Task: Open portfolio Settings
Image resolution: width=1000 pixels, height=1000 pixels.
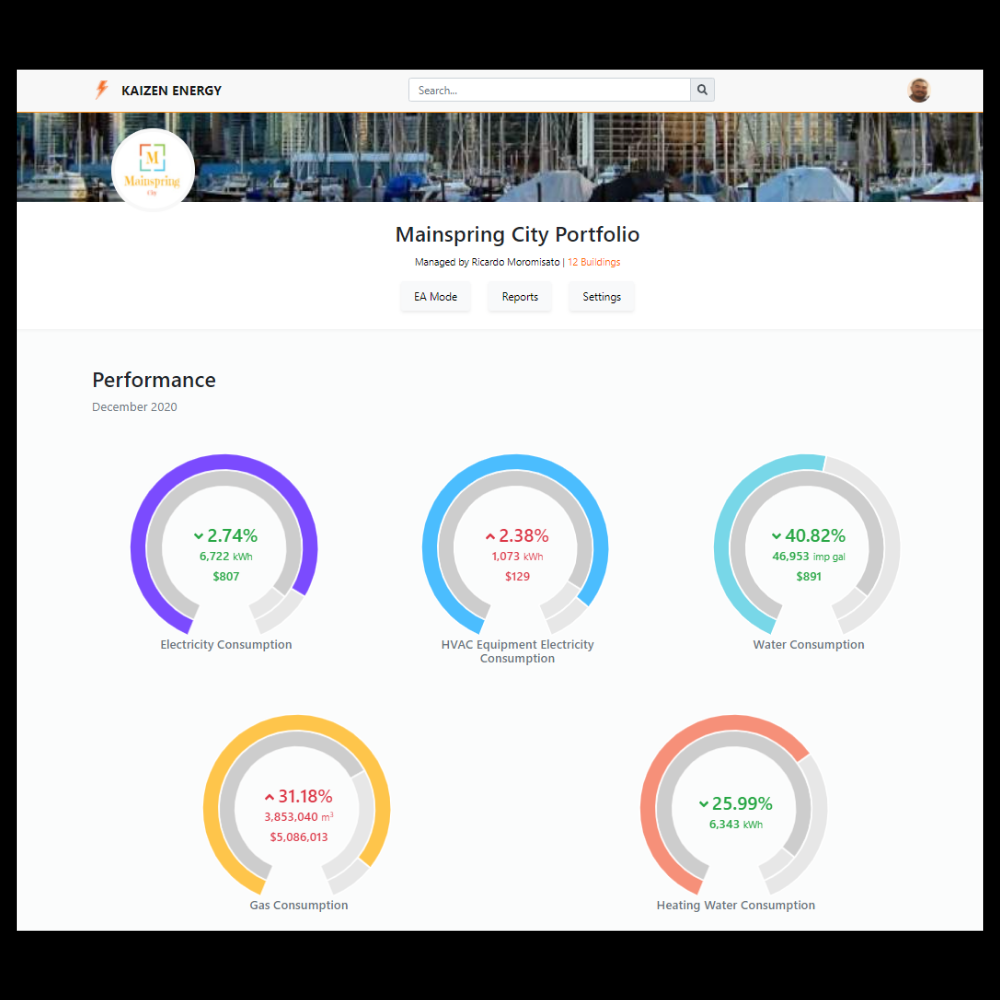Action: click(601, 296)
